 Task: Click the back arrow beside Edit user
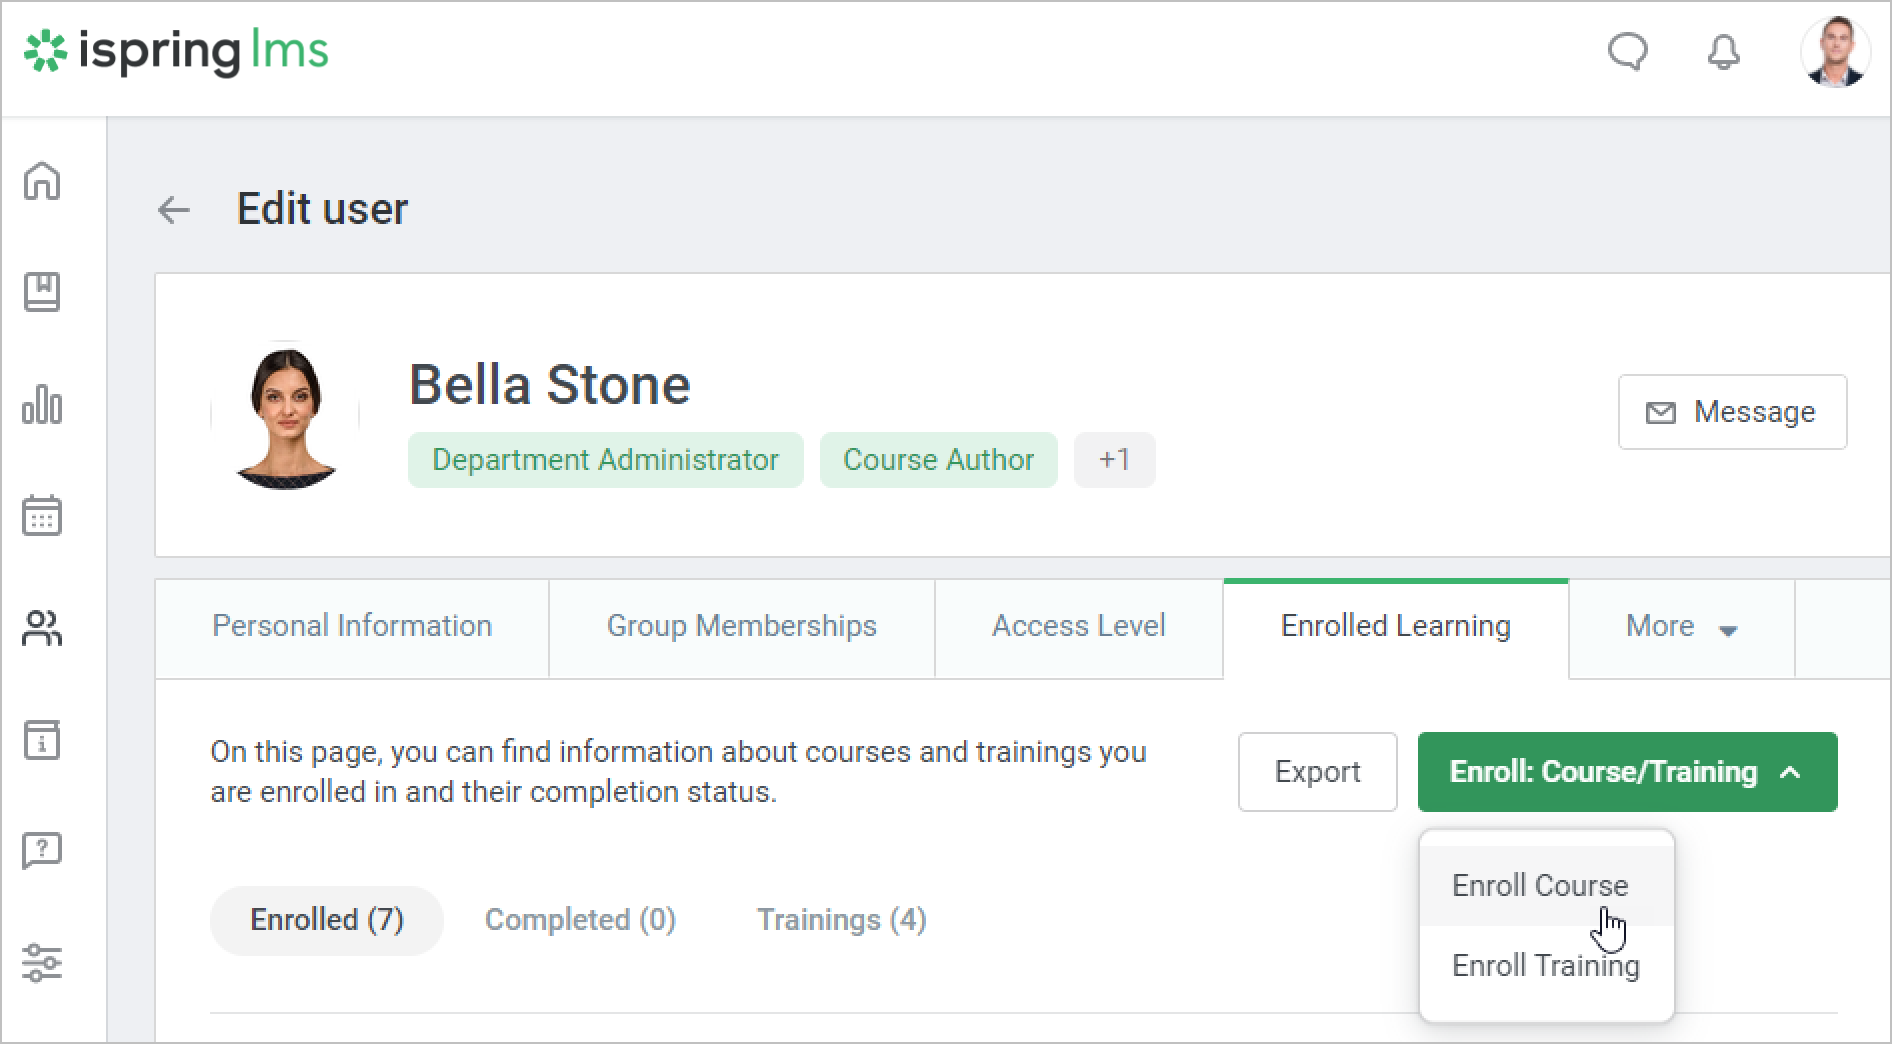(174, 210)
